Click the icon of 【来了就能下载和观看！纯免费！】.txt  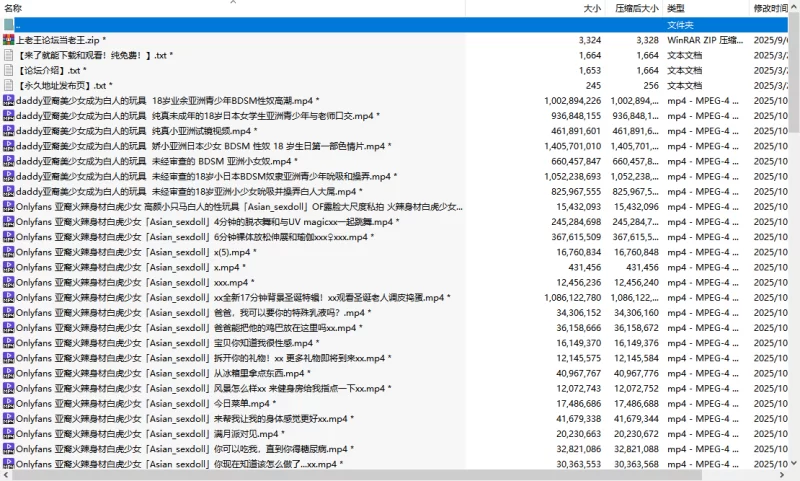pyautogui.click(x=9, y=56)
